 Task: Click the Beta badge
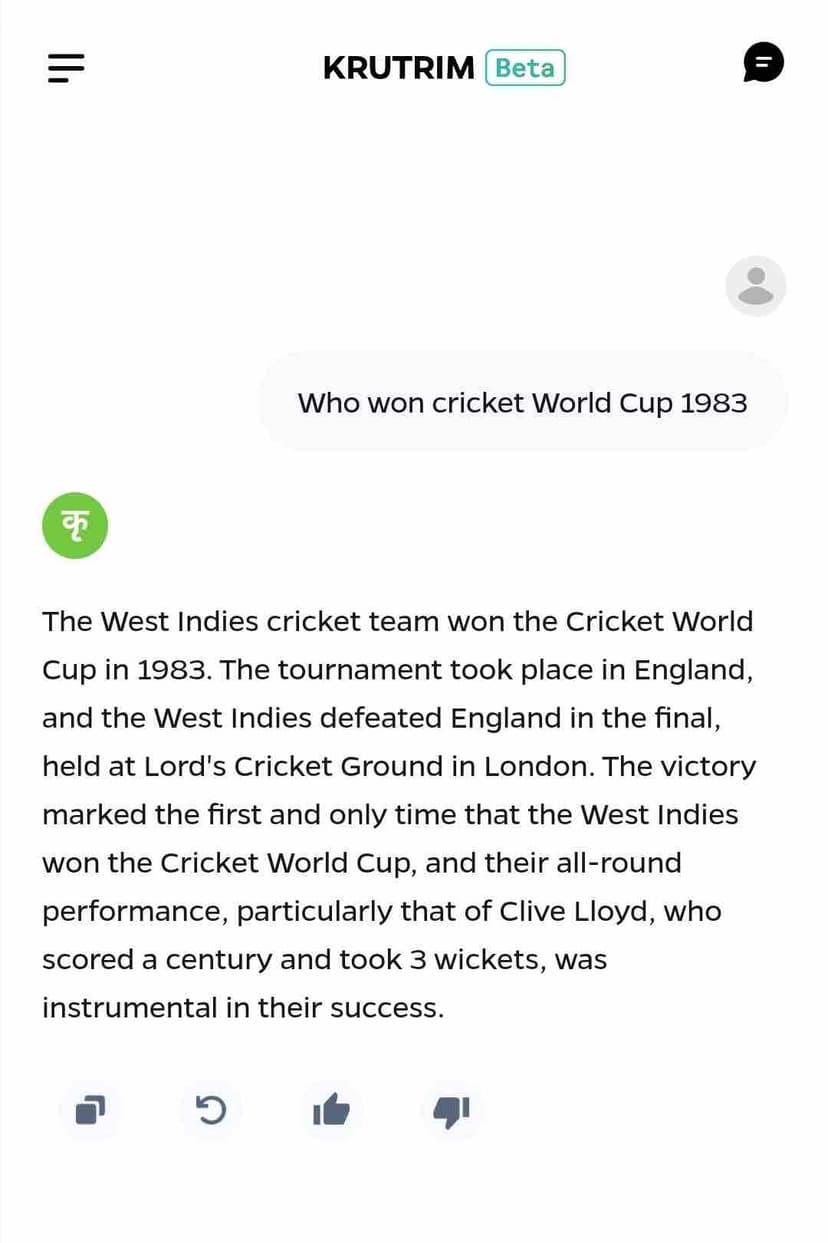point(525,68)
